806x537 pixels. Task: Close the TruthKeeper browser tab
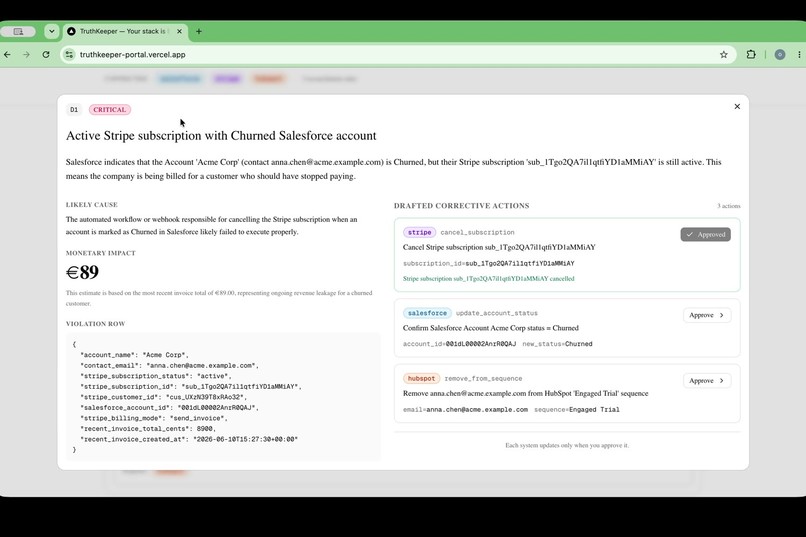tap(179, 31)
